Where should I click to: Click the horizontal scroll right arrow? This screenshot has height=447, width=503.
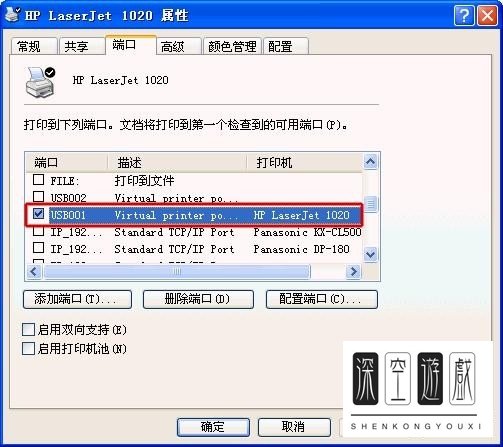[x=353, y=272]
